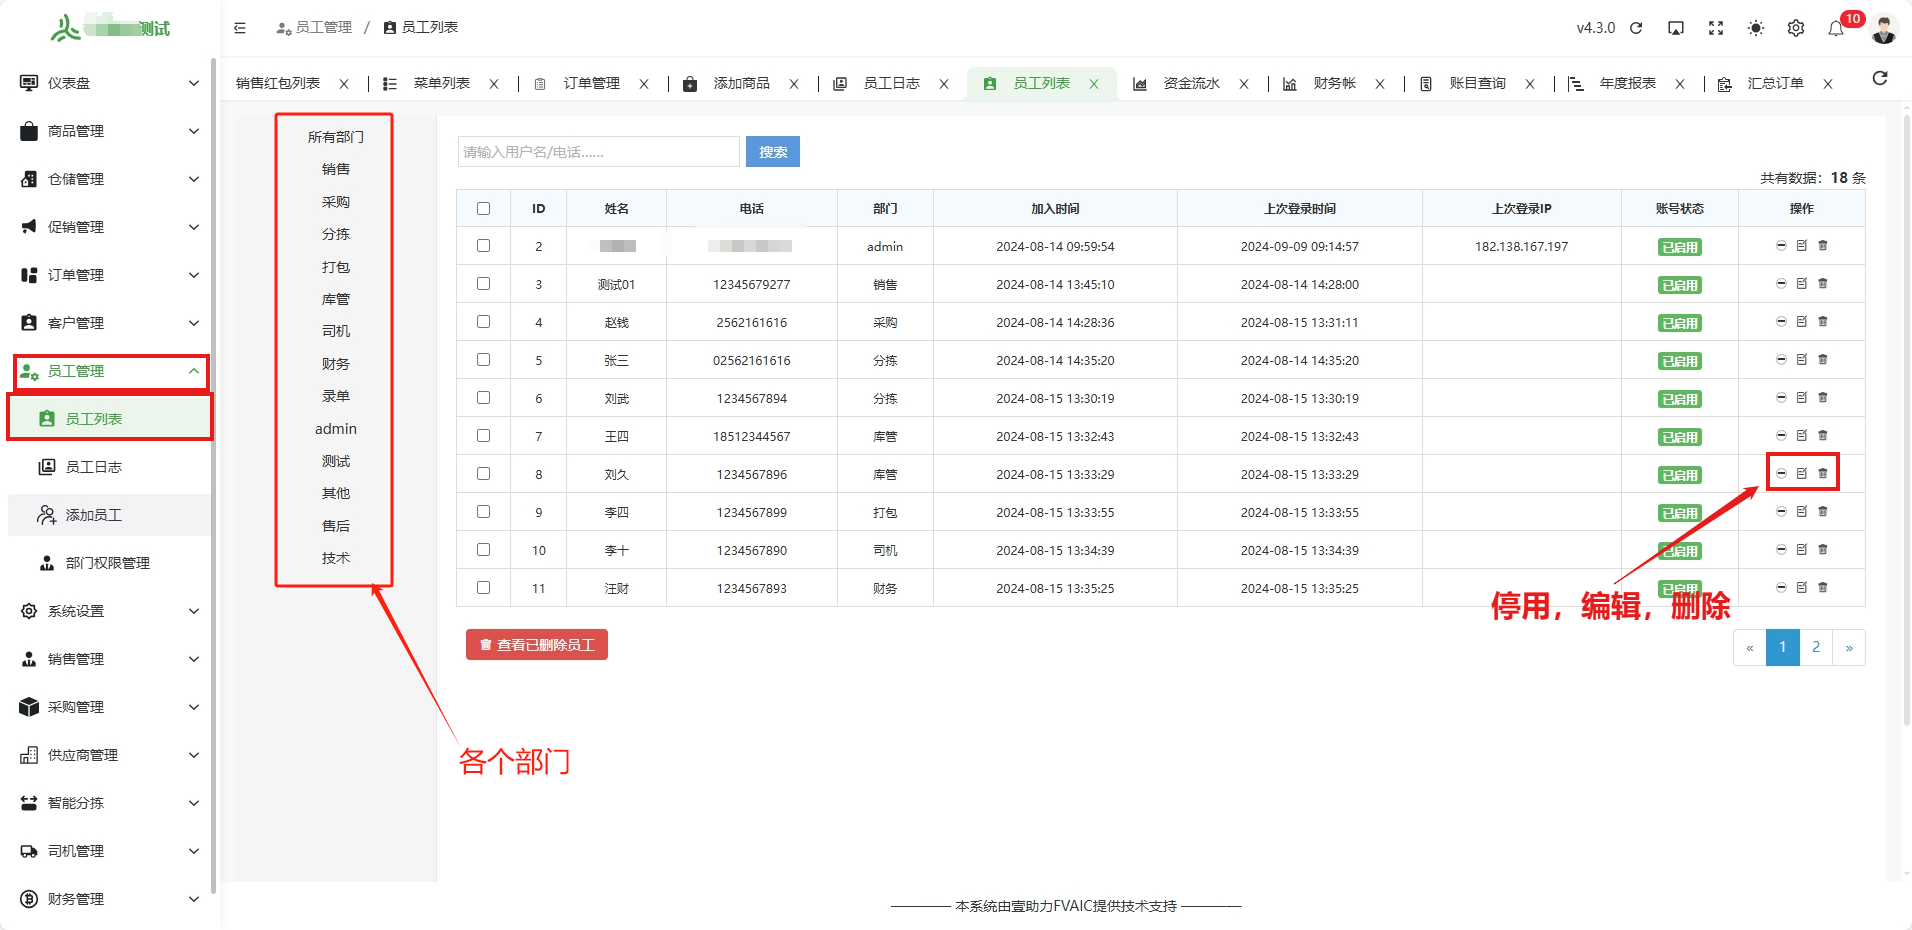The image size is (1912, 930).
Task: Open 查看已删除员工 to view deleted employees
Action: click(x=536, y=644)
